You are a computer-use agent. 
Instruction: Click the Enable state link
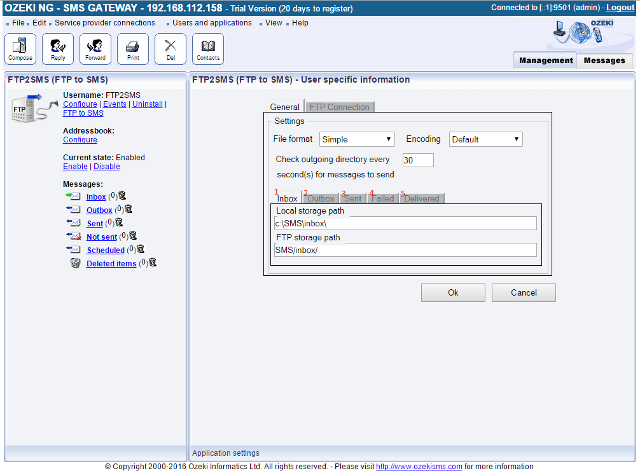75,166
